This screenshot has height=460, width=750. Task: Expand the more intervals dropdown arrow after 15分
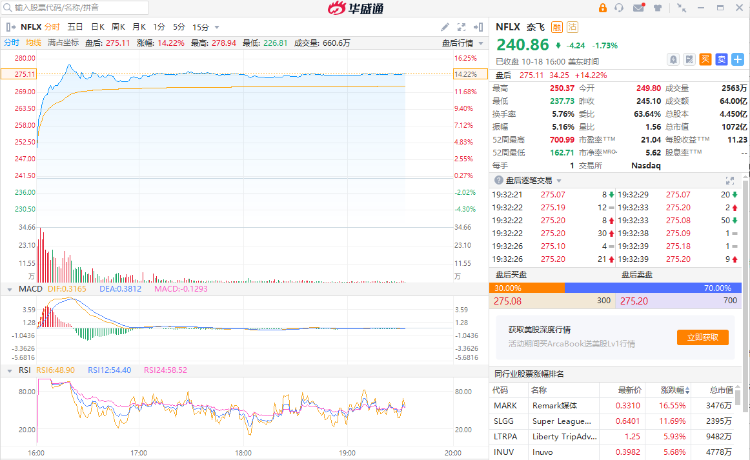coord(217,28)
